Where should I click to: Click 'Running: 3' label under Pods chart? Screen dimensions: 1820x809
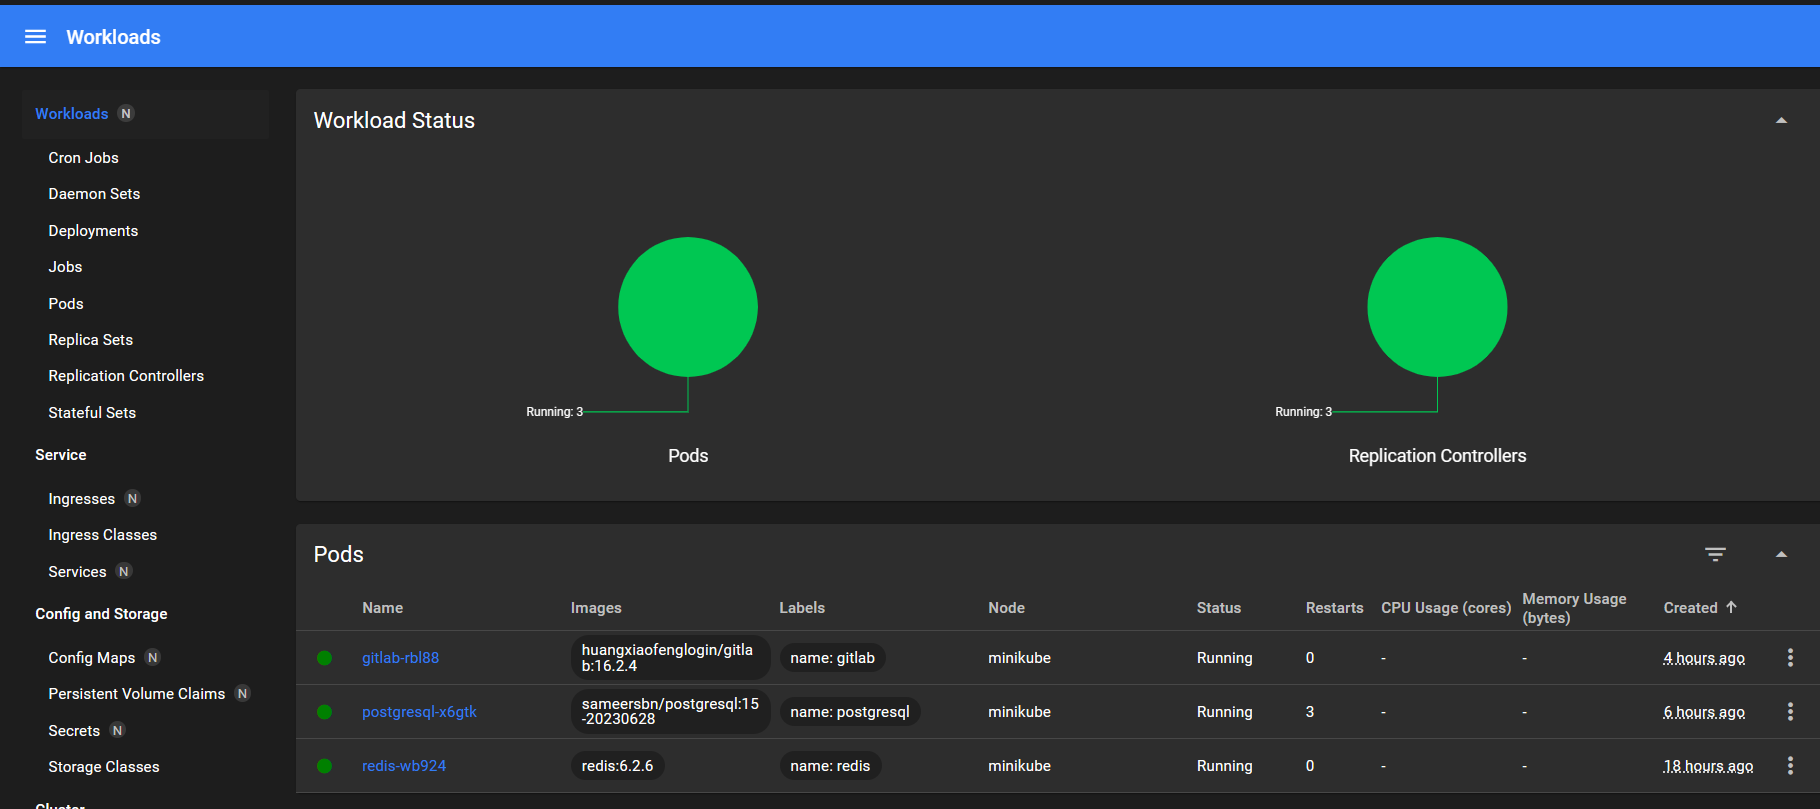(555, 412)
